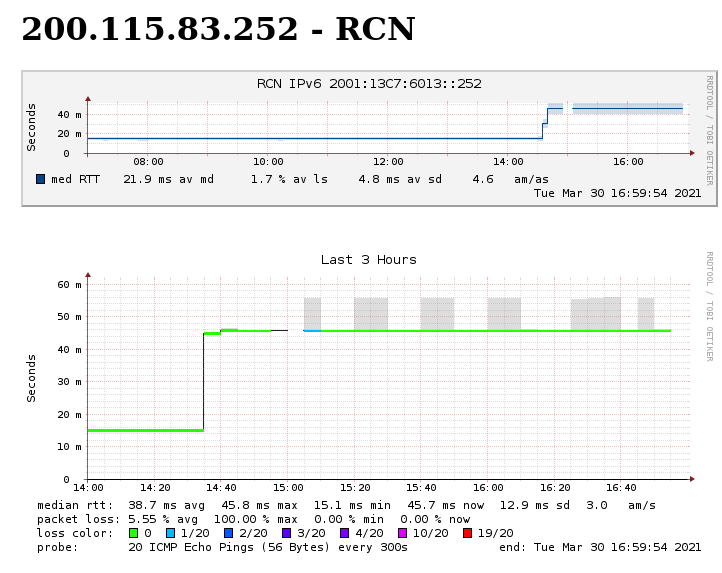Viewport: 722px width, 573px height.
Task: Click the Last 3 Hours graph title
Action: (368, 260)
